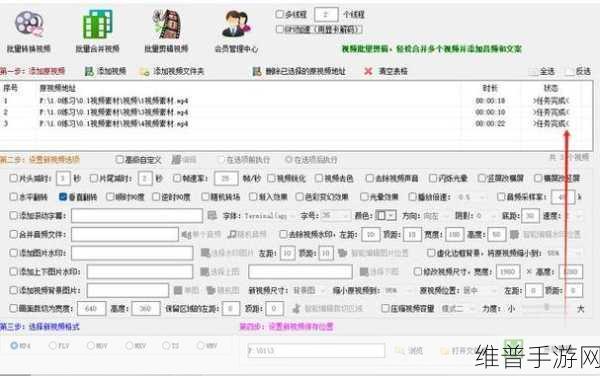Enable the 添加滚动字幕 scrolling subtitle checkbox
600x376 pixels.
(x=13, y=215)
